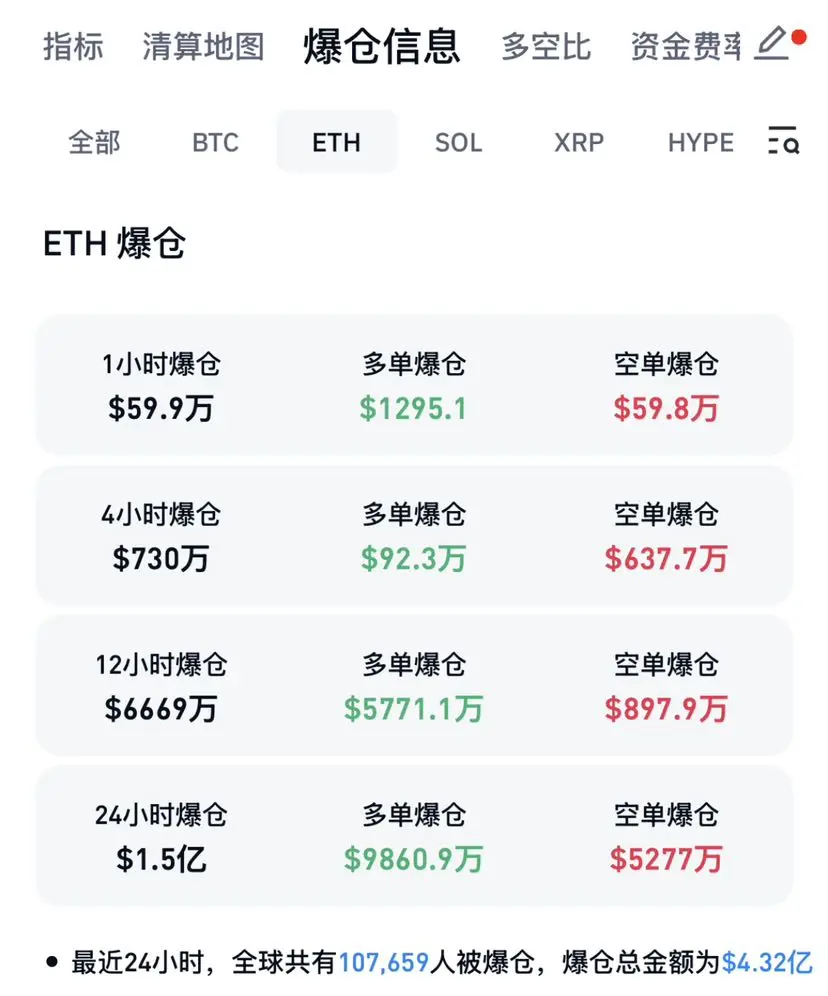
Task: Tap the 24小时 空单爆仓 $5277万 value
Action: pos(666,859)
